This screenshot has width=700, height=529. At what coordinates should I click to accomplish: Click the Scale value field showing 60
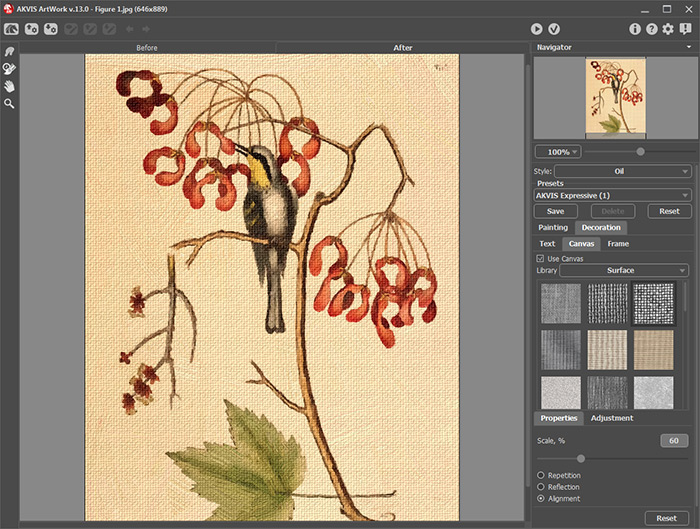click(x=674, y=441)
